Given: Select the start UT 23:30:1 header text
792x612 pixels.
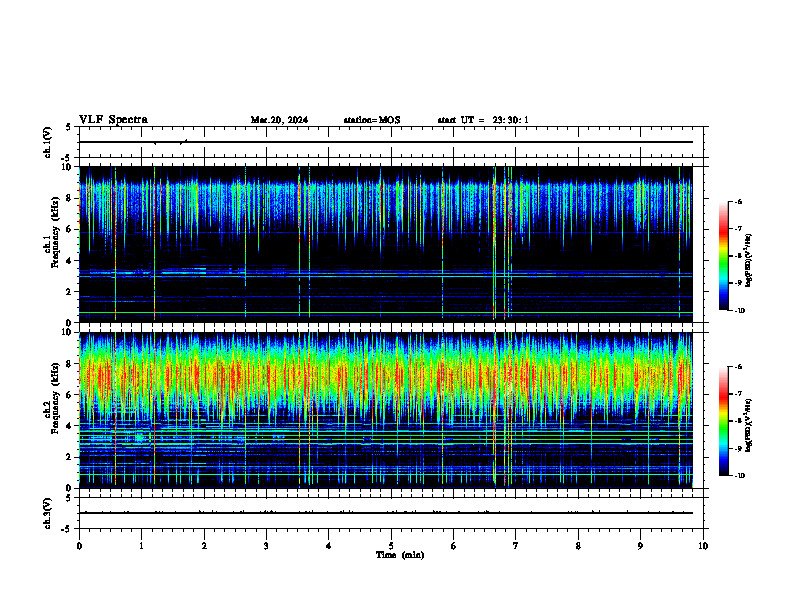Looking at the screenshot, I should tap(483, 120).
